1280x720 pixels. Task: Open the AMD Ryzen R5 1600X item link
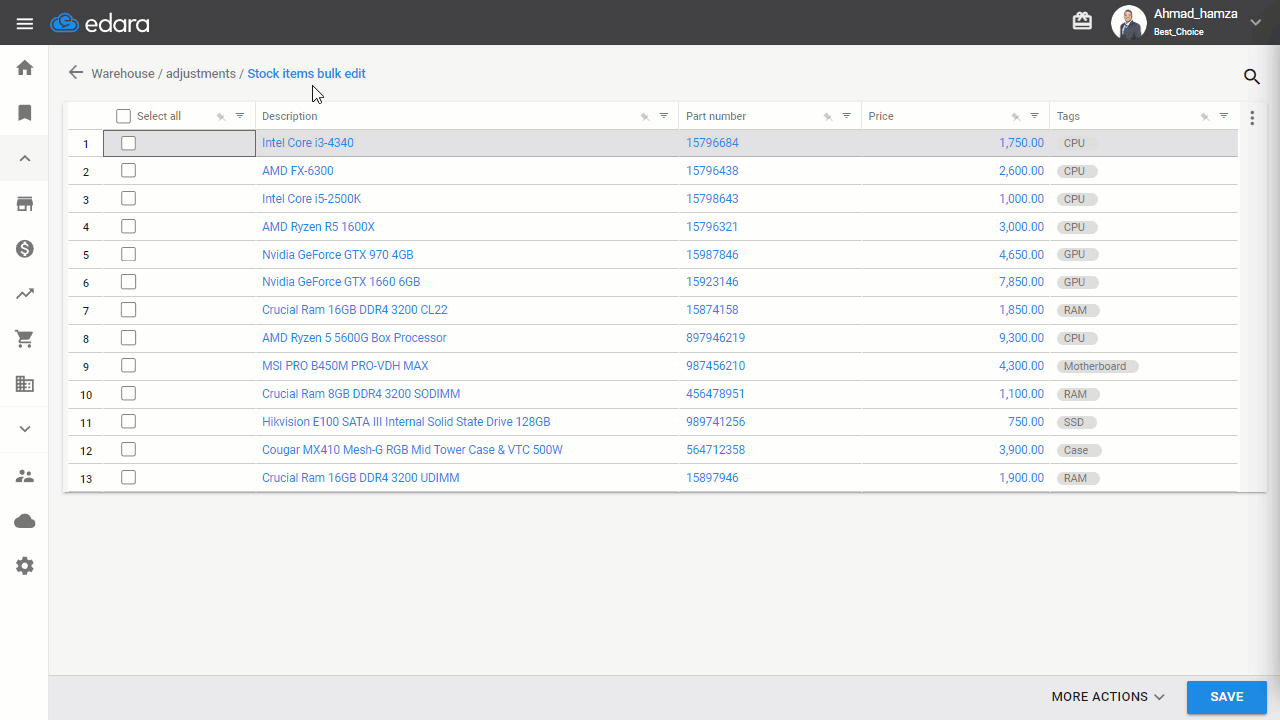click(x=318, y=227)
